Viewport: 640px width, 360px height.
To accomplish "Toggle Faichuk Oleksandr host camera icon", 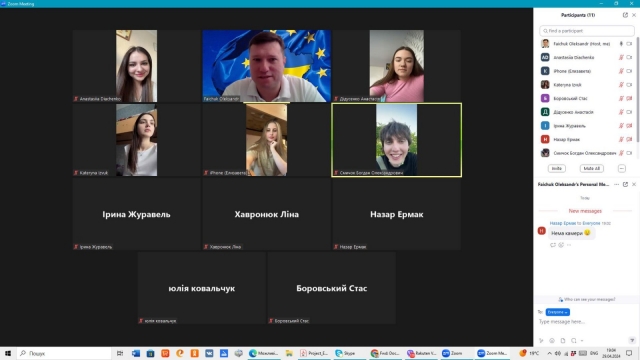I will [x=629, y=44].
